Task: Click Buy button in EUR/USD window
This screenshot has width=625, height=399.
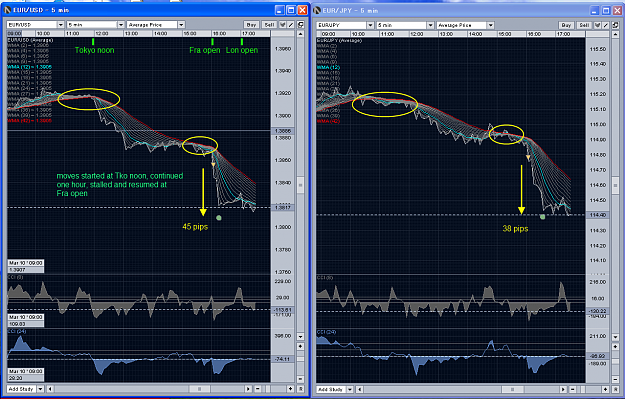Action: click(251, 25)
